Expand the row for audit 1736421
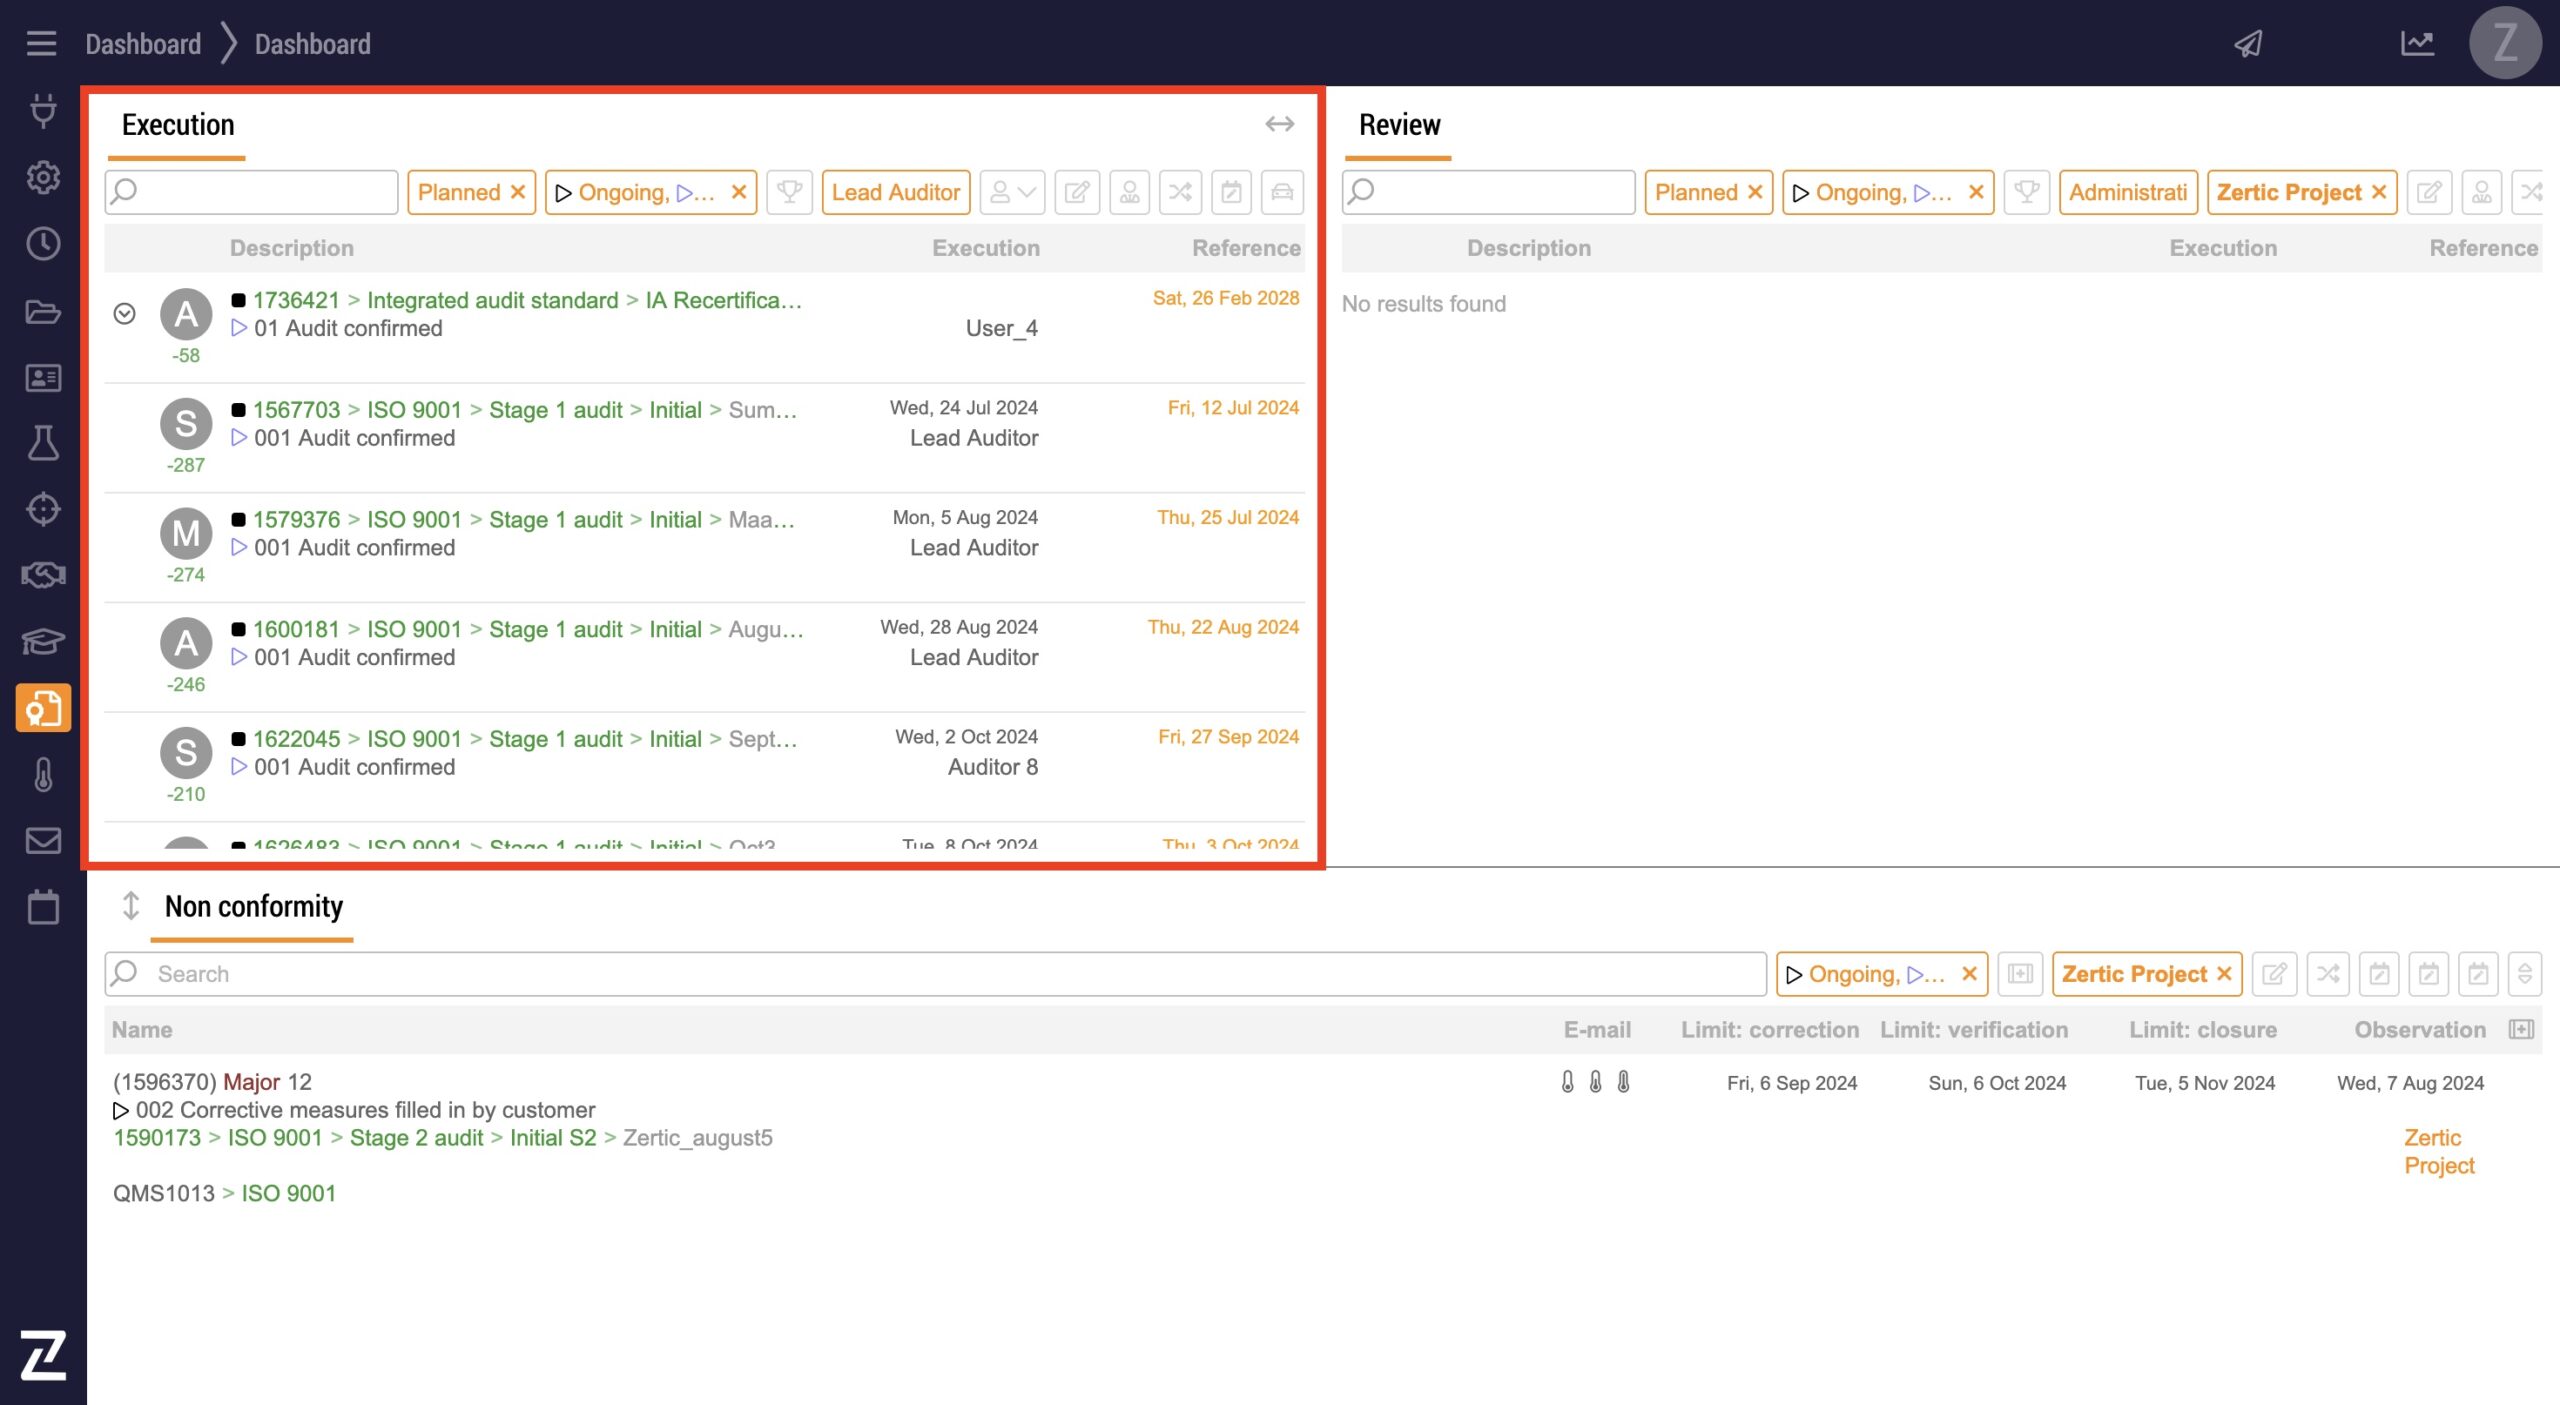Screen dimensions: 2560x1405 pos(124,314)
